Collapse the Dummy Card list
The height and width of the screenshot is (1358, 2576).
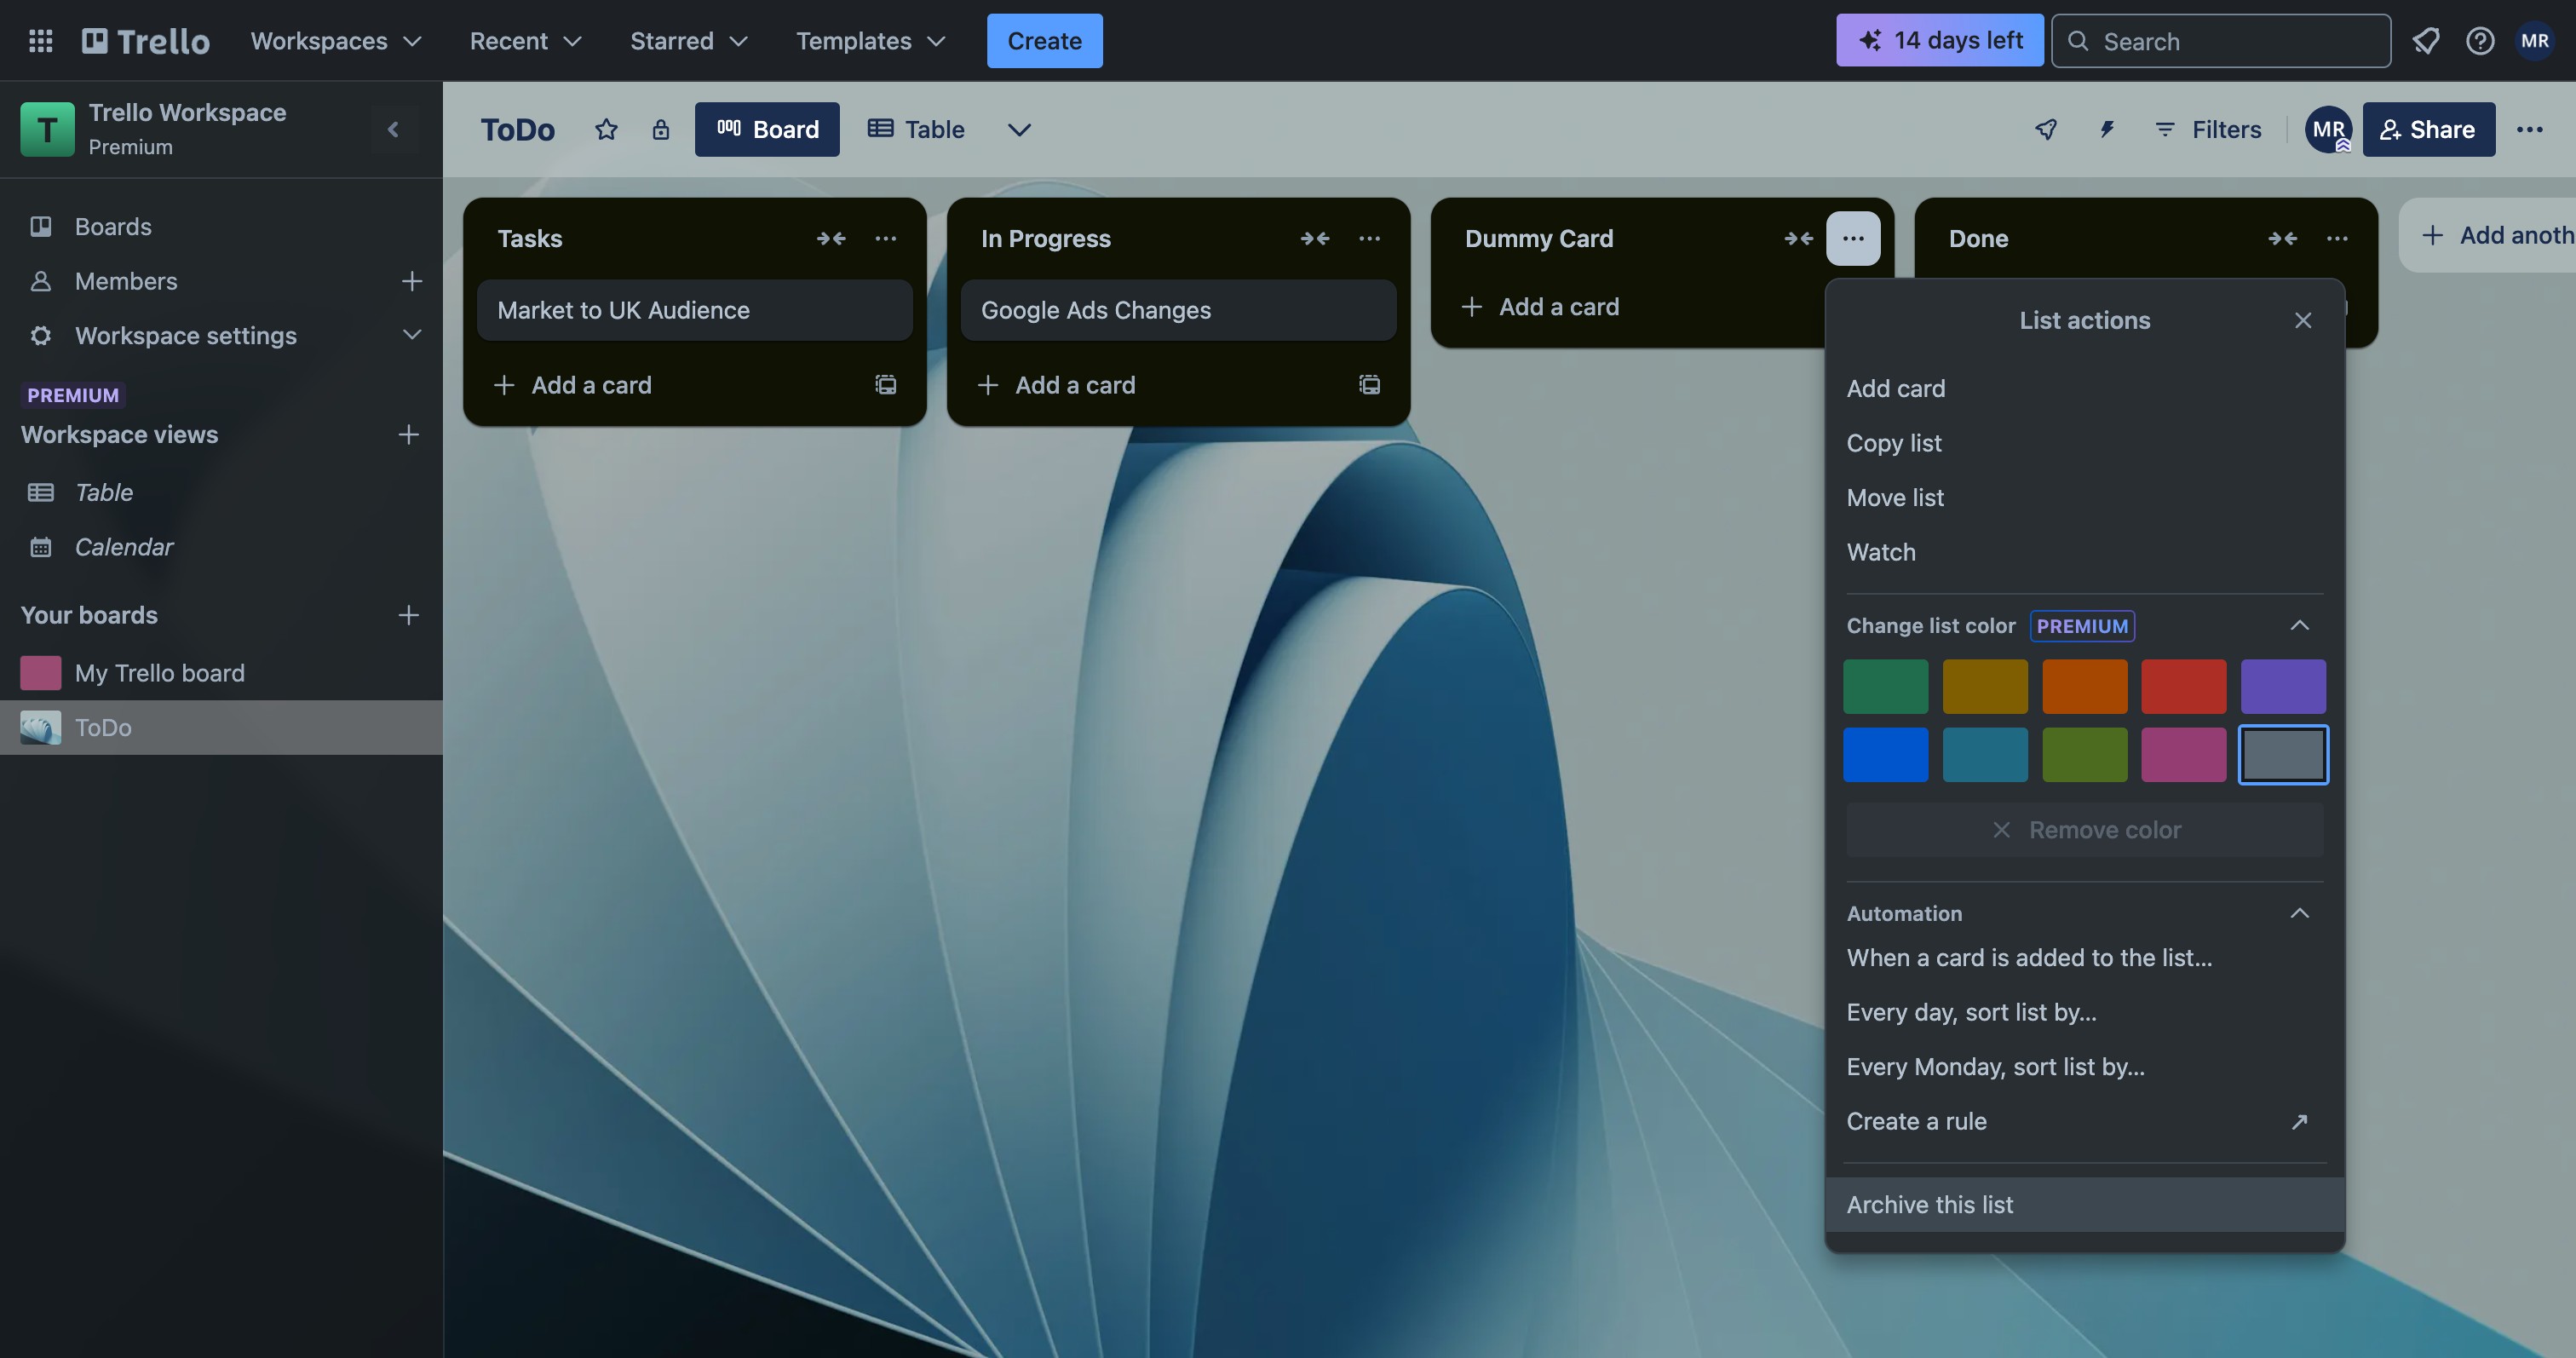[1798, 238]
